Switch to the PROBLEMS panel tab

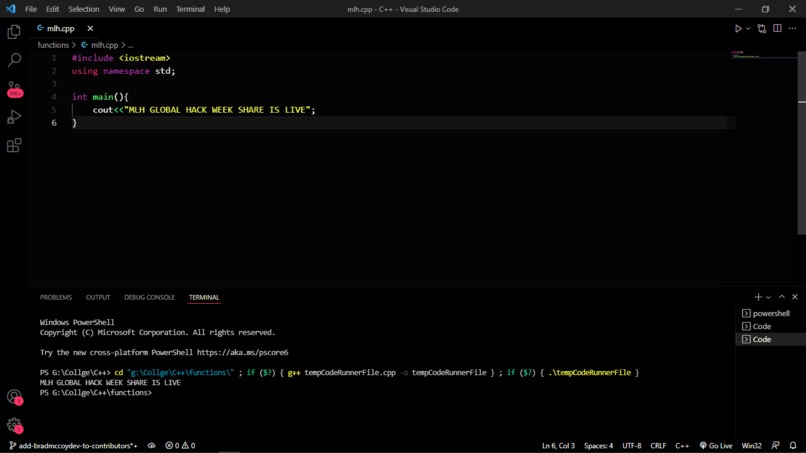click(x=56, y=297)
